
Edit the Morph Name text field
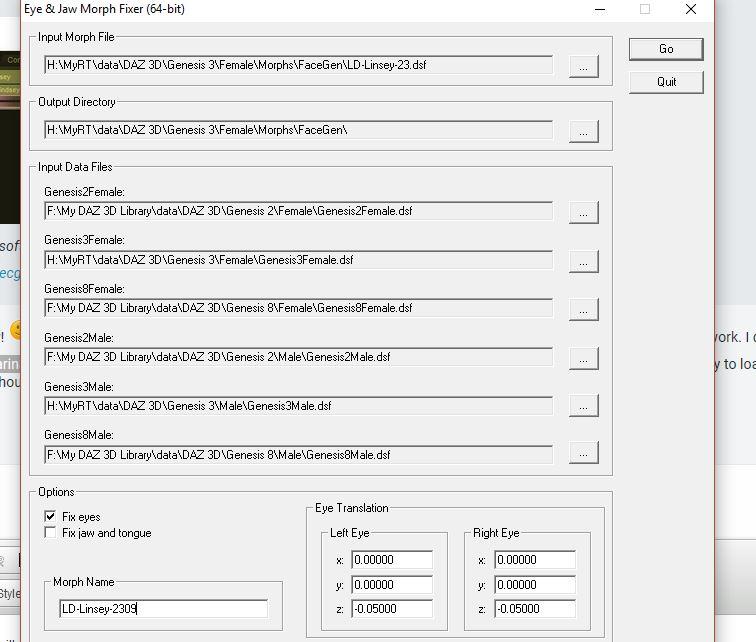[x=163, y=609]
